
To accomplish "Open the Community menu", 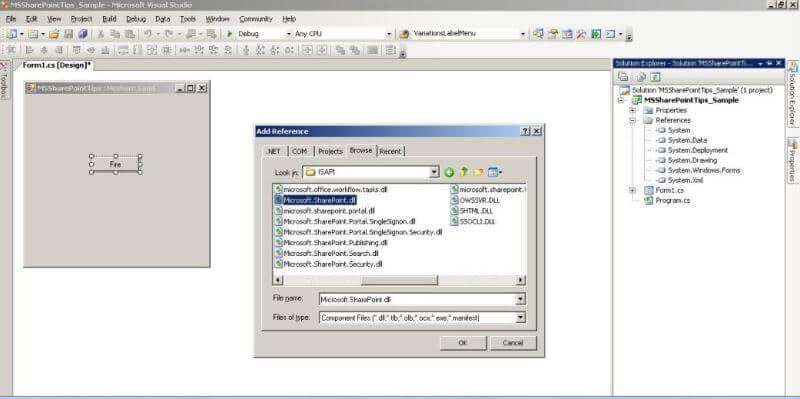I will click(256, 19).
